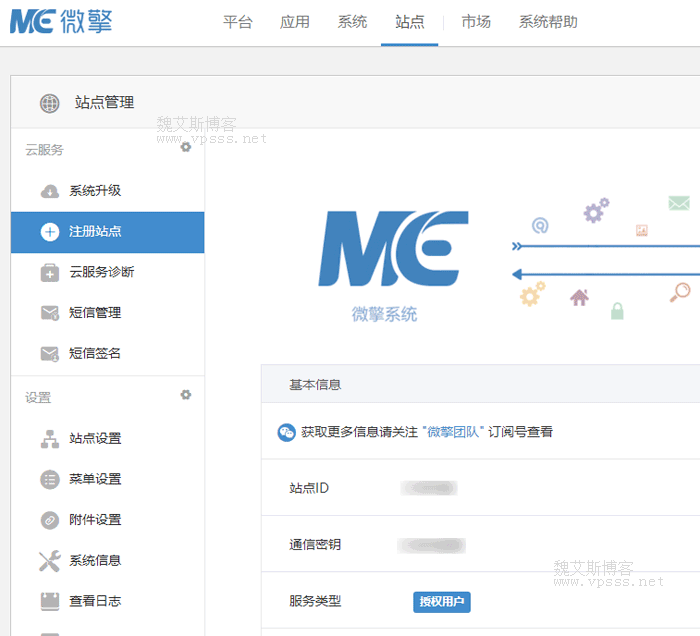Click the envelope icon for 短信签名
The height and width of the screenshot is (636, 700).
click(x=50, y=353)
